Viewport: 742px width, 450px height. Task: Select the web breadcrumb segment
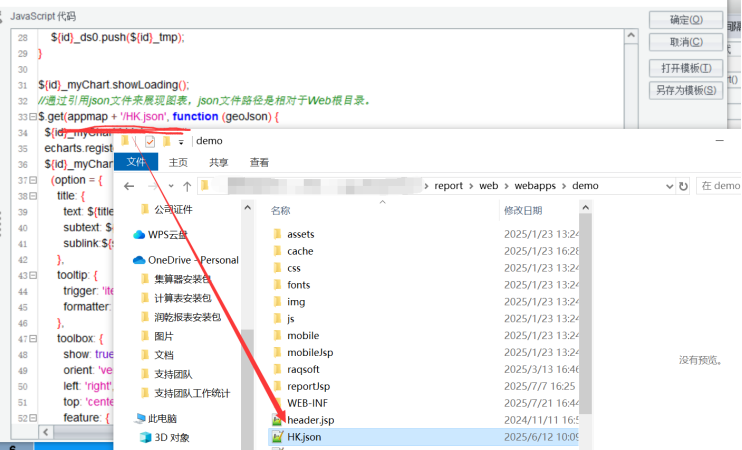(x=488, y=185)
